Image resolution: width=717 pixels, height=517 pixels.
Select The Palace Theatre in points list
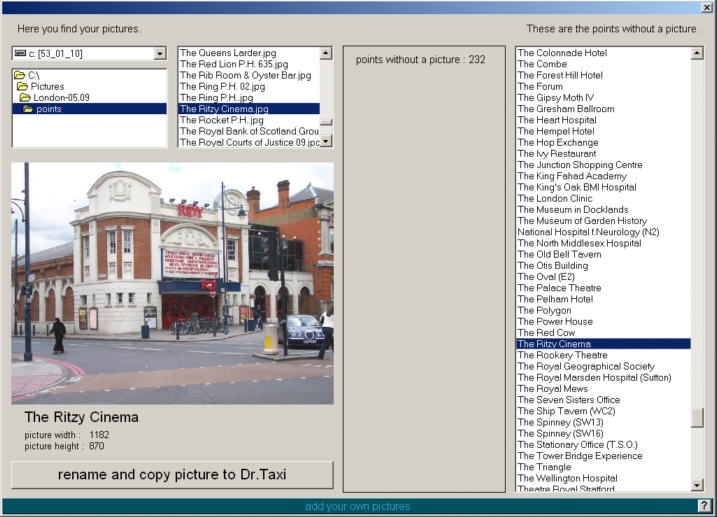pyautogui.click(x=558, y=288)
